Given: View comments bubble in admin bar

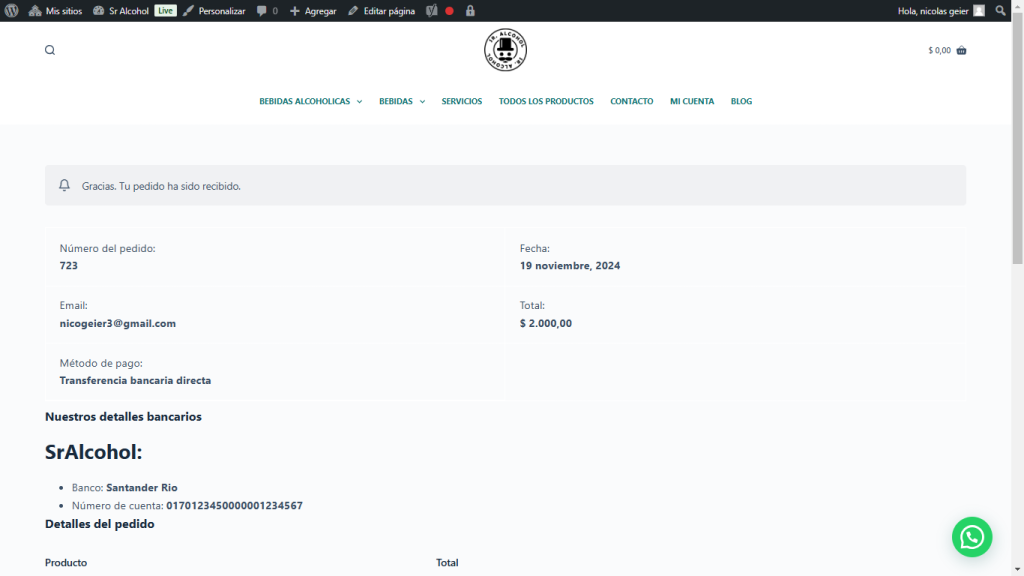Looking at the screenshot, I should click(x=267, y=10).
